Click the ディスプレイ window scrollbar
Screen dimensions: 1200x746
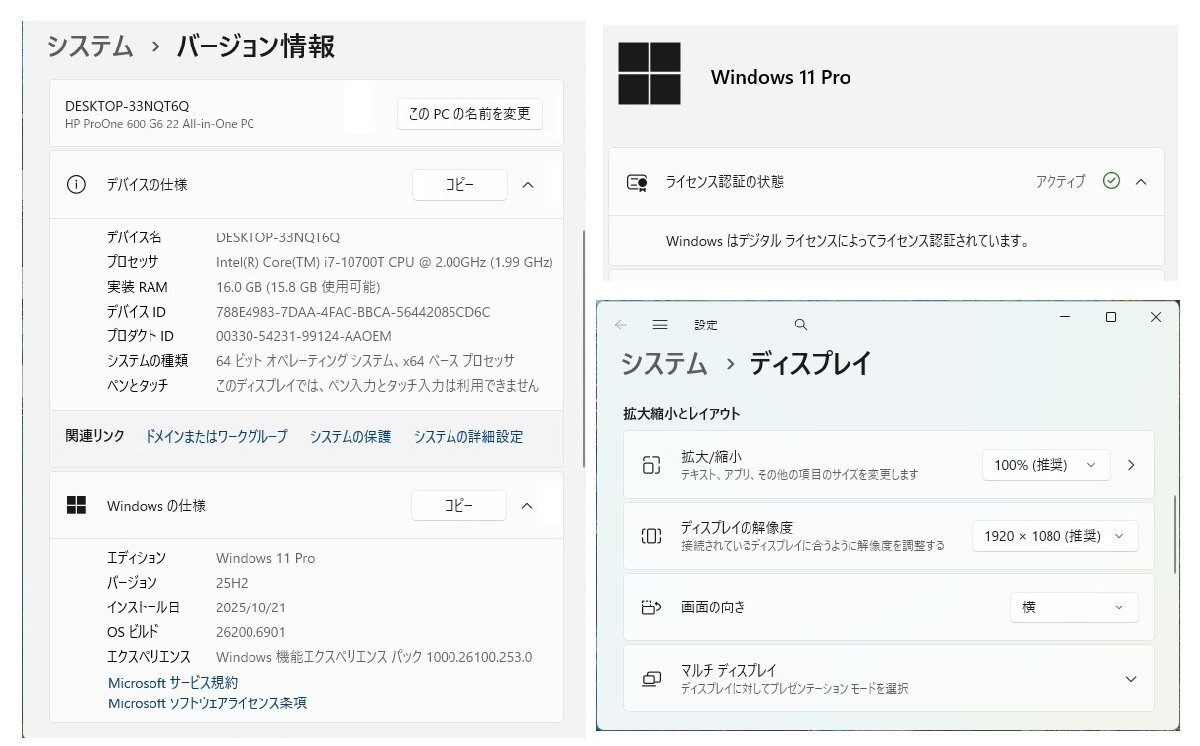(x=1176, y=534)
